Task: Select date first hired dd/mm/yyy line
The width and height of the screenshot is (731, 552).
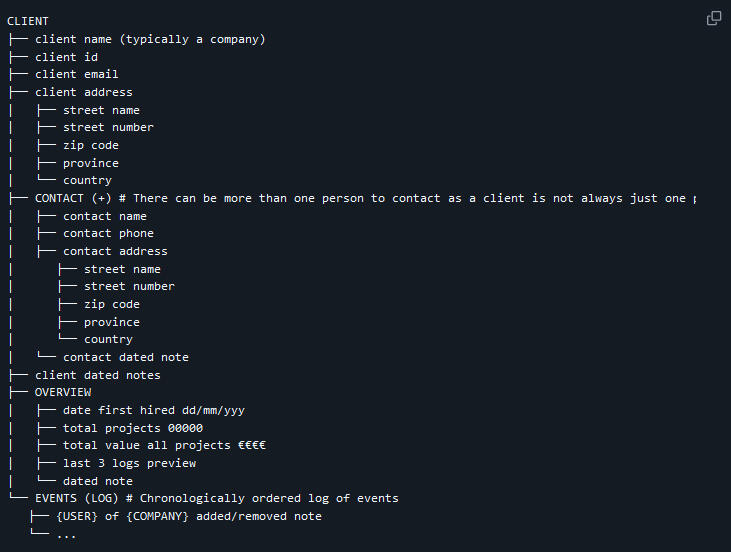Action: [154, 410]
